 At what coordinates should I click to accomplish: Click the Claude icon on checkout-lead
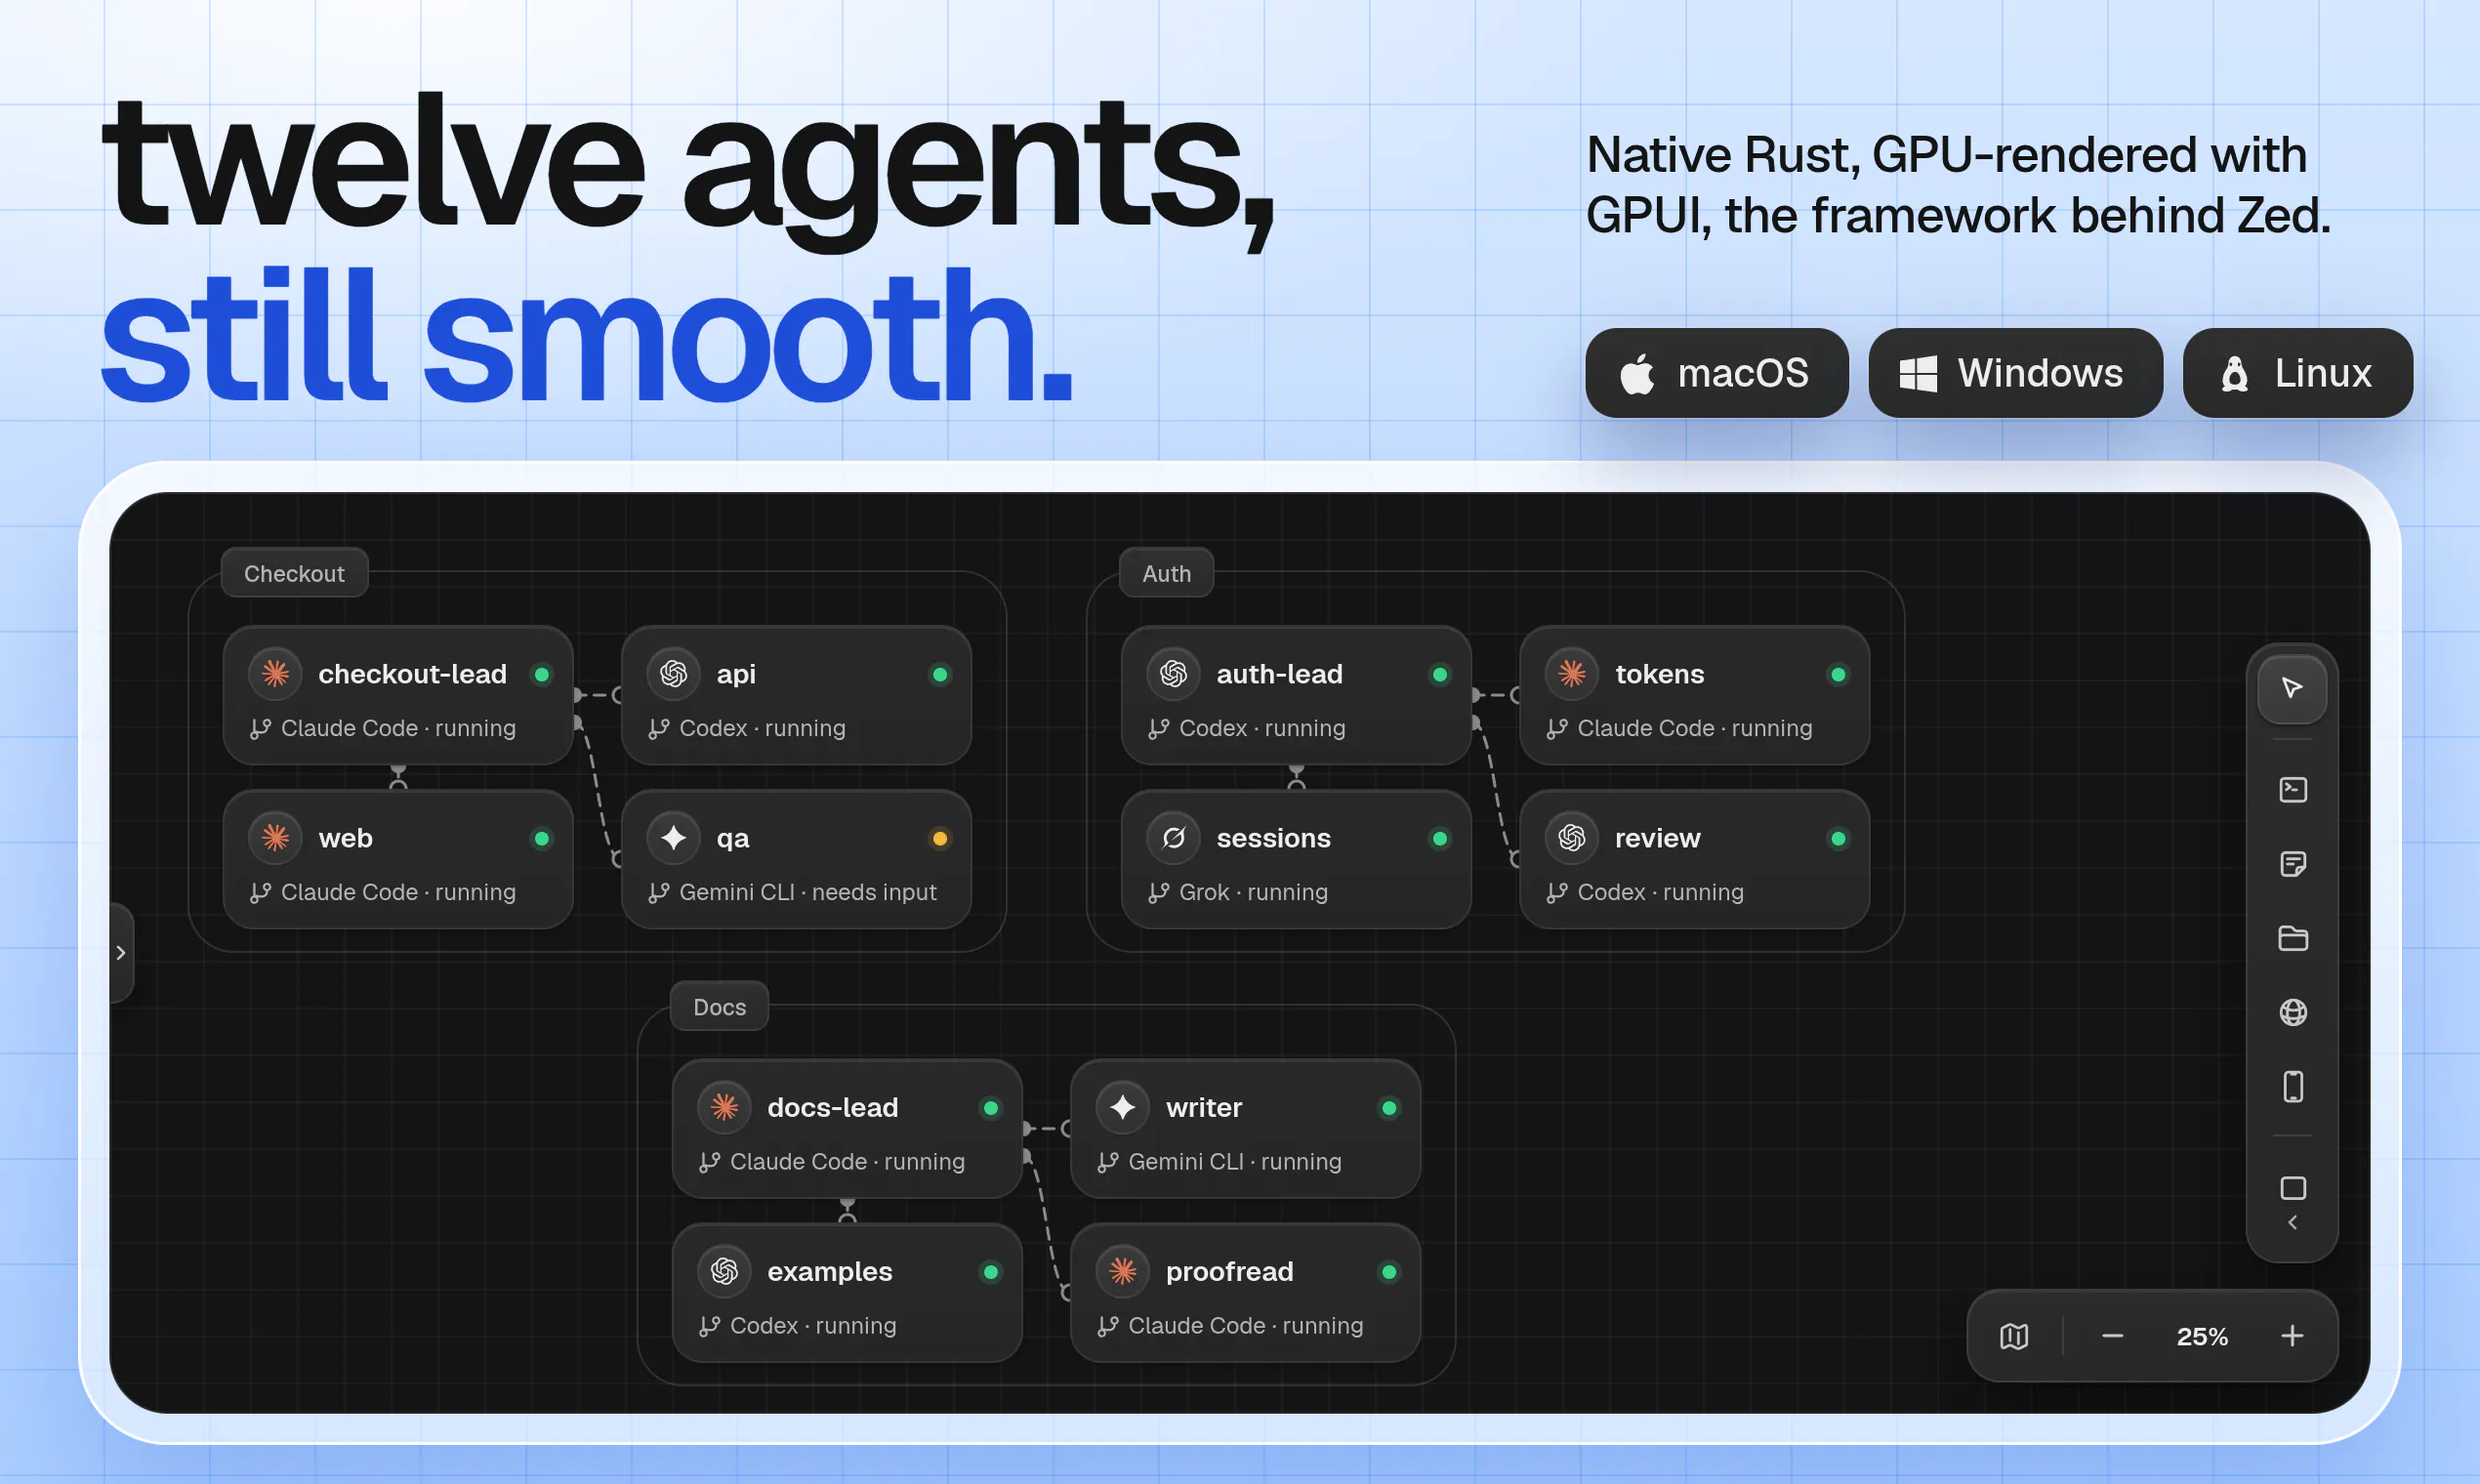(x=275, y=674)
